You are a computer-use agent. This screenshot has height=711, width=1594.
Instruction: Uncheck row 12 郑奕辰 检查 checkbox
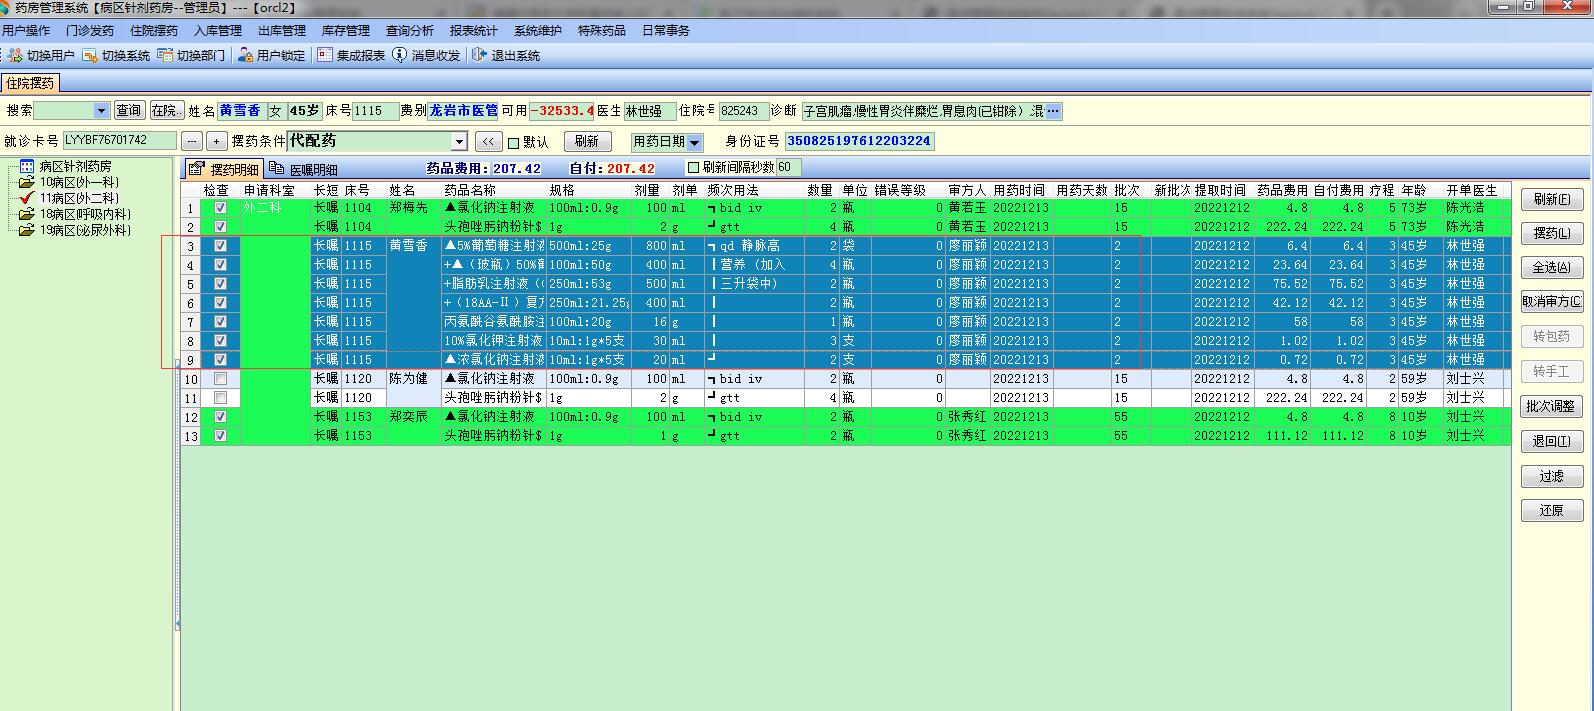[220, 417]
